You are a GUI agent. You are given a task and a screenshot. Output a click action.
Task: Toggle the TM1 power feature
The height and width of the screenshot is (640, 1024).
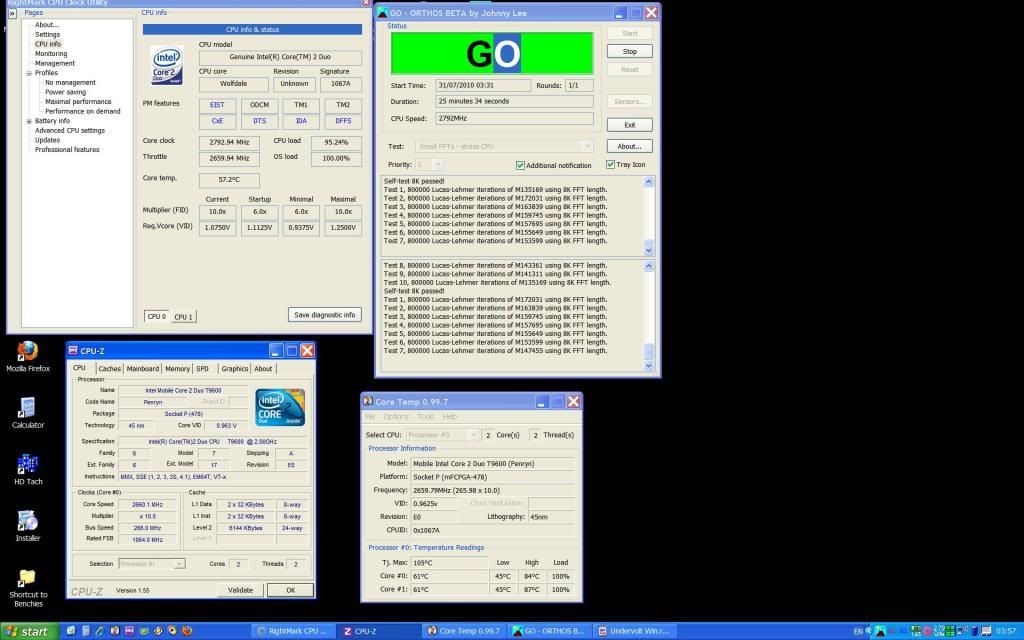click(x=300, y=105)
